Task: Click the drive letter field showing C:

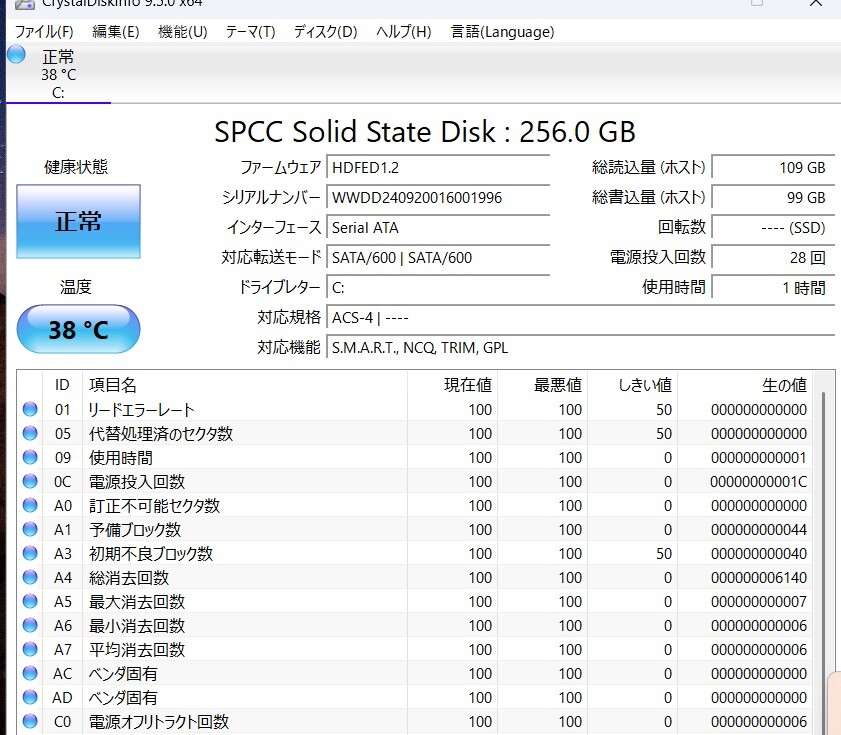Action: coord(438,288)
